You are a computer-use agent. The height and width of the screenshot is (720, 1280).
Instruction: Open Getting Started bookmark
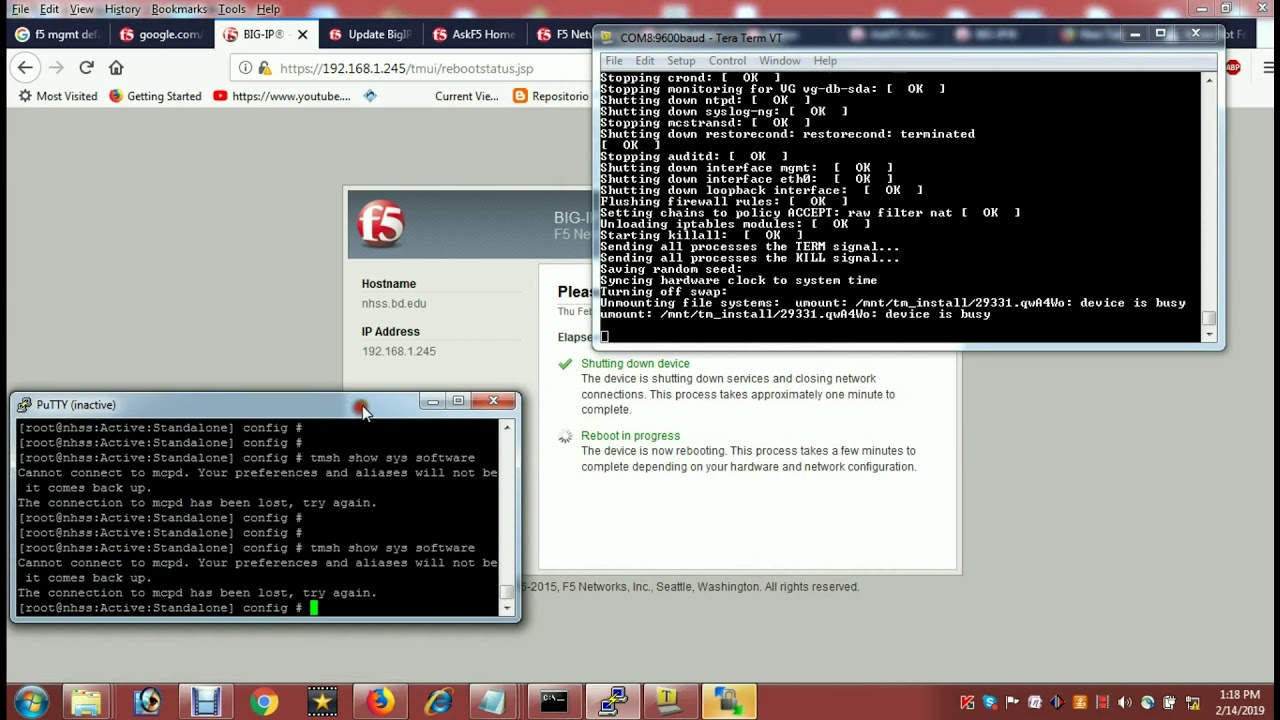tap(155, 96)
